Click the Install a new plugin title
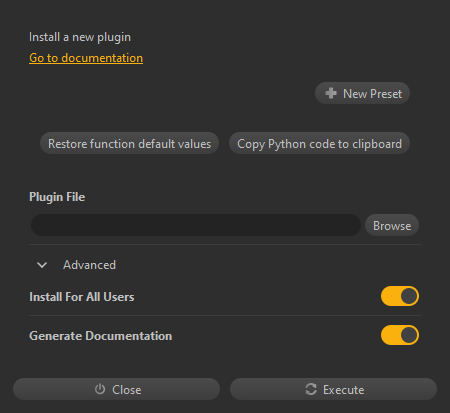This screenshot has height=413, width=450. (80, 37)
